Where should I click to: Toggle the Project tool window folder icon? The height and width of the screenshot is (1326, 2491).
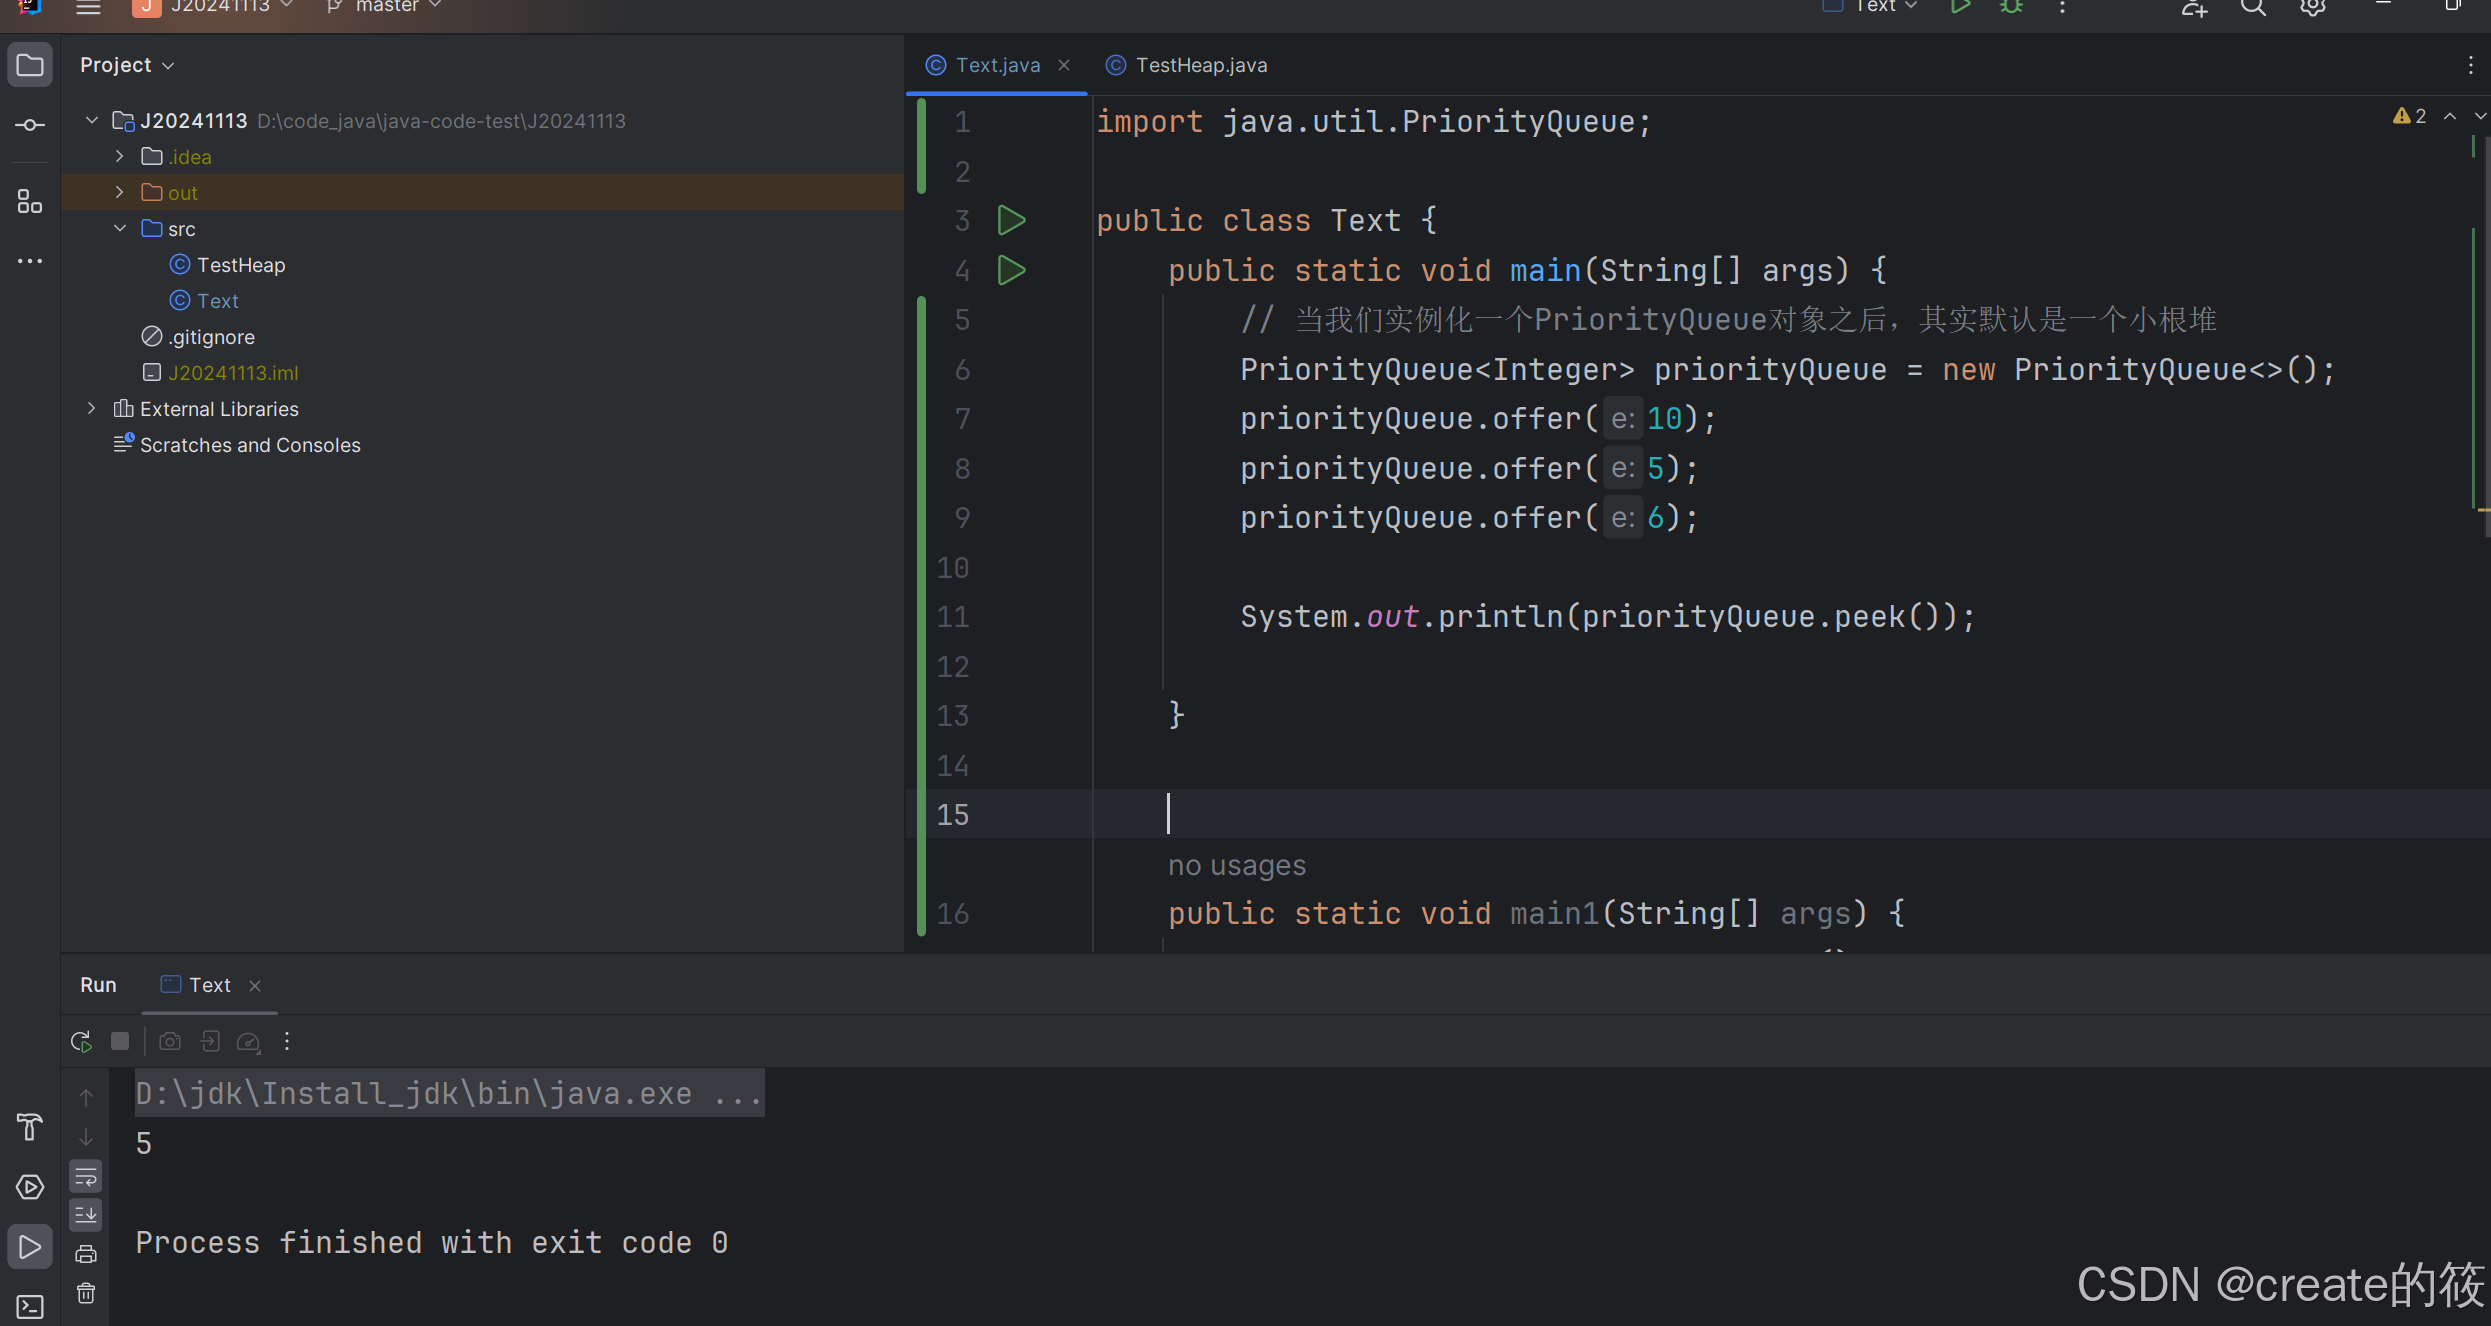[x=30, y=65]
